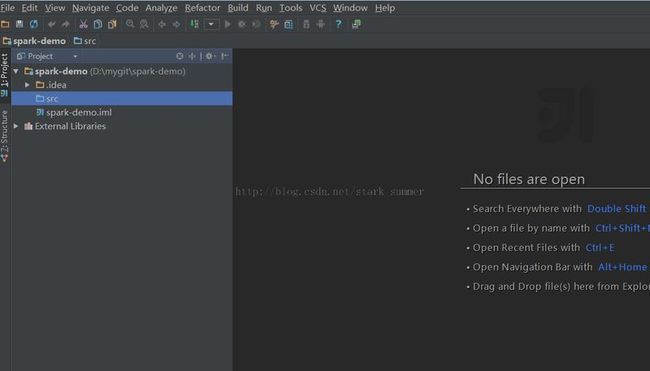The image size is (650, 371).
Task: Expand the .idea folder node
Action: pyautogui.click(x=27, y=85)
